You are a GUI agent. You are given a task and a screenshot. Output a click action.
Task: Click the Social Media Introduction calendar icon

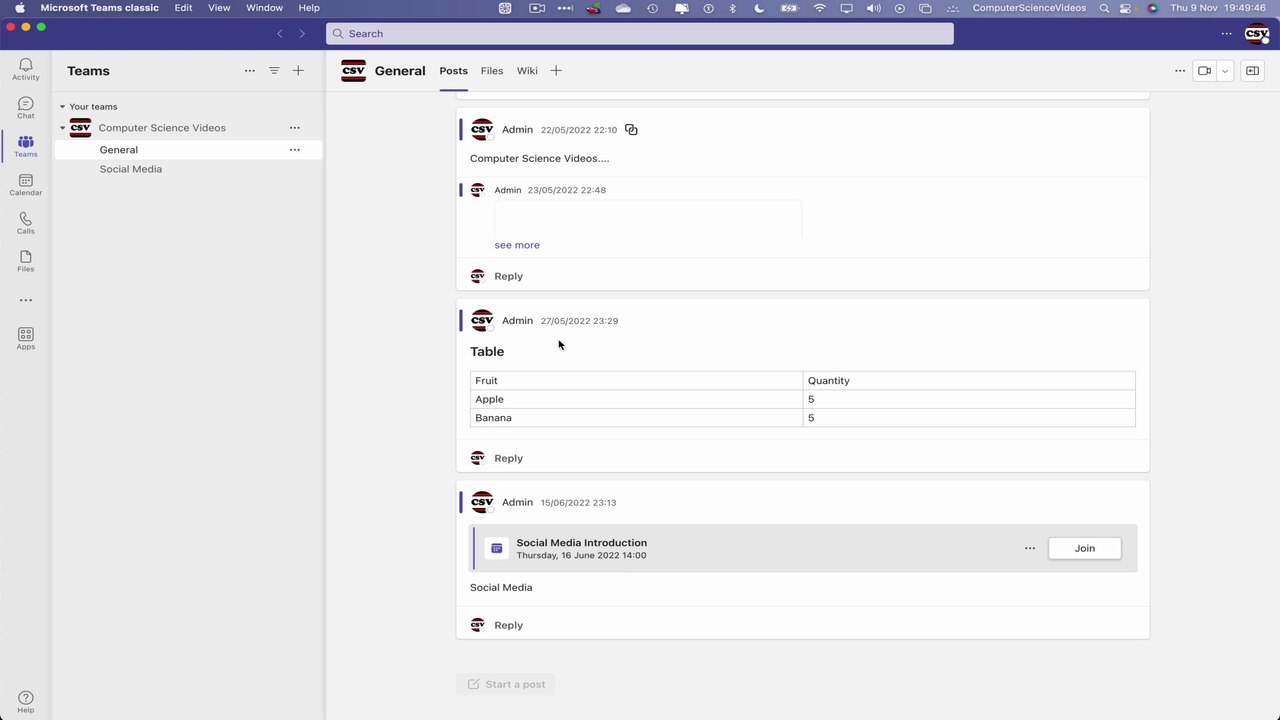(497, 548)
